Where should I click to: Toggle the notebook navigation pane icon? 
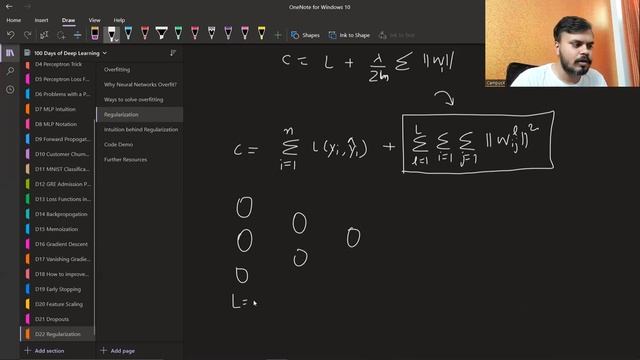(10, 53)
